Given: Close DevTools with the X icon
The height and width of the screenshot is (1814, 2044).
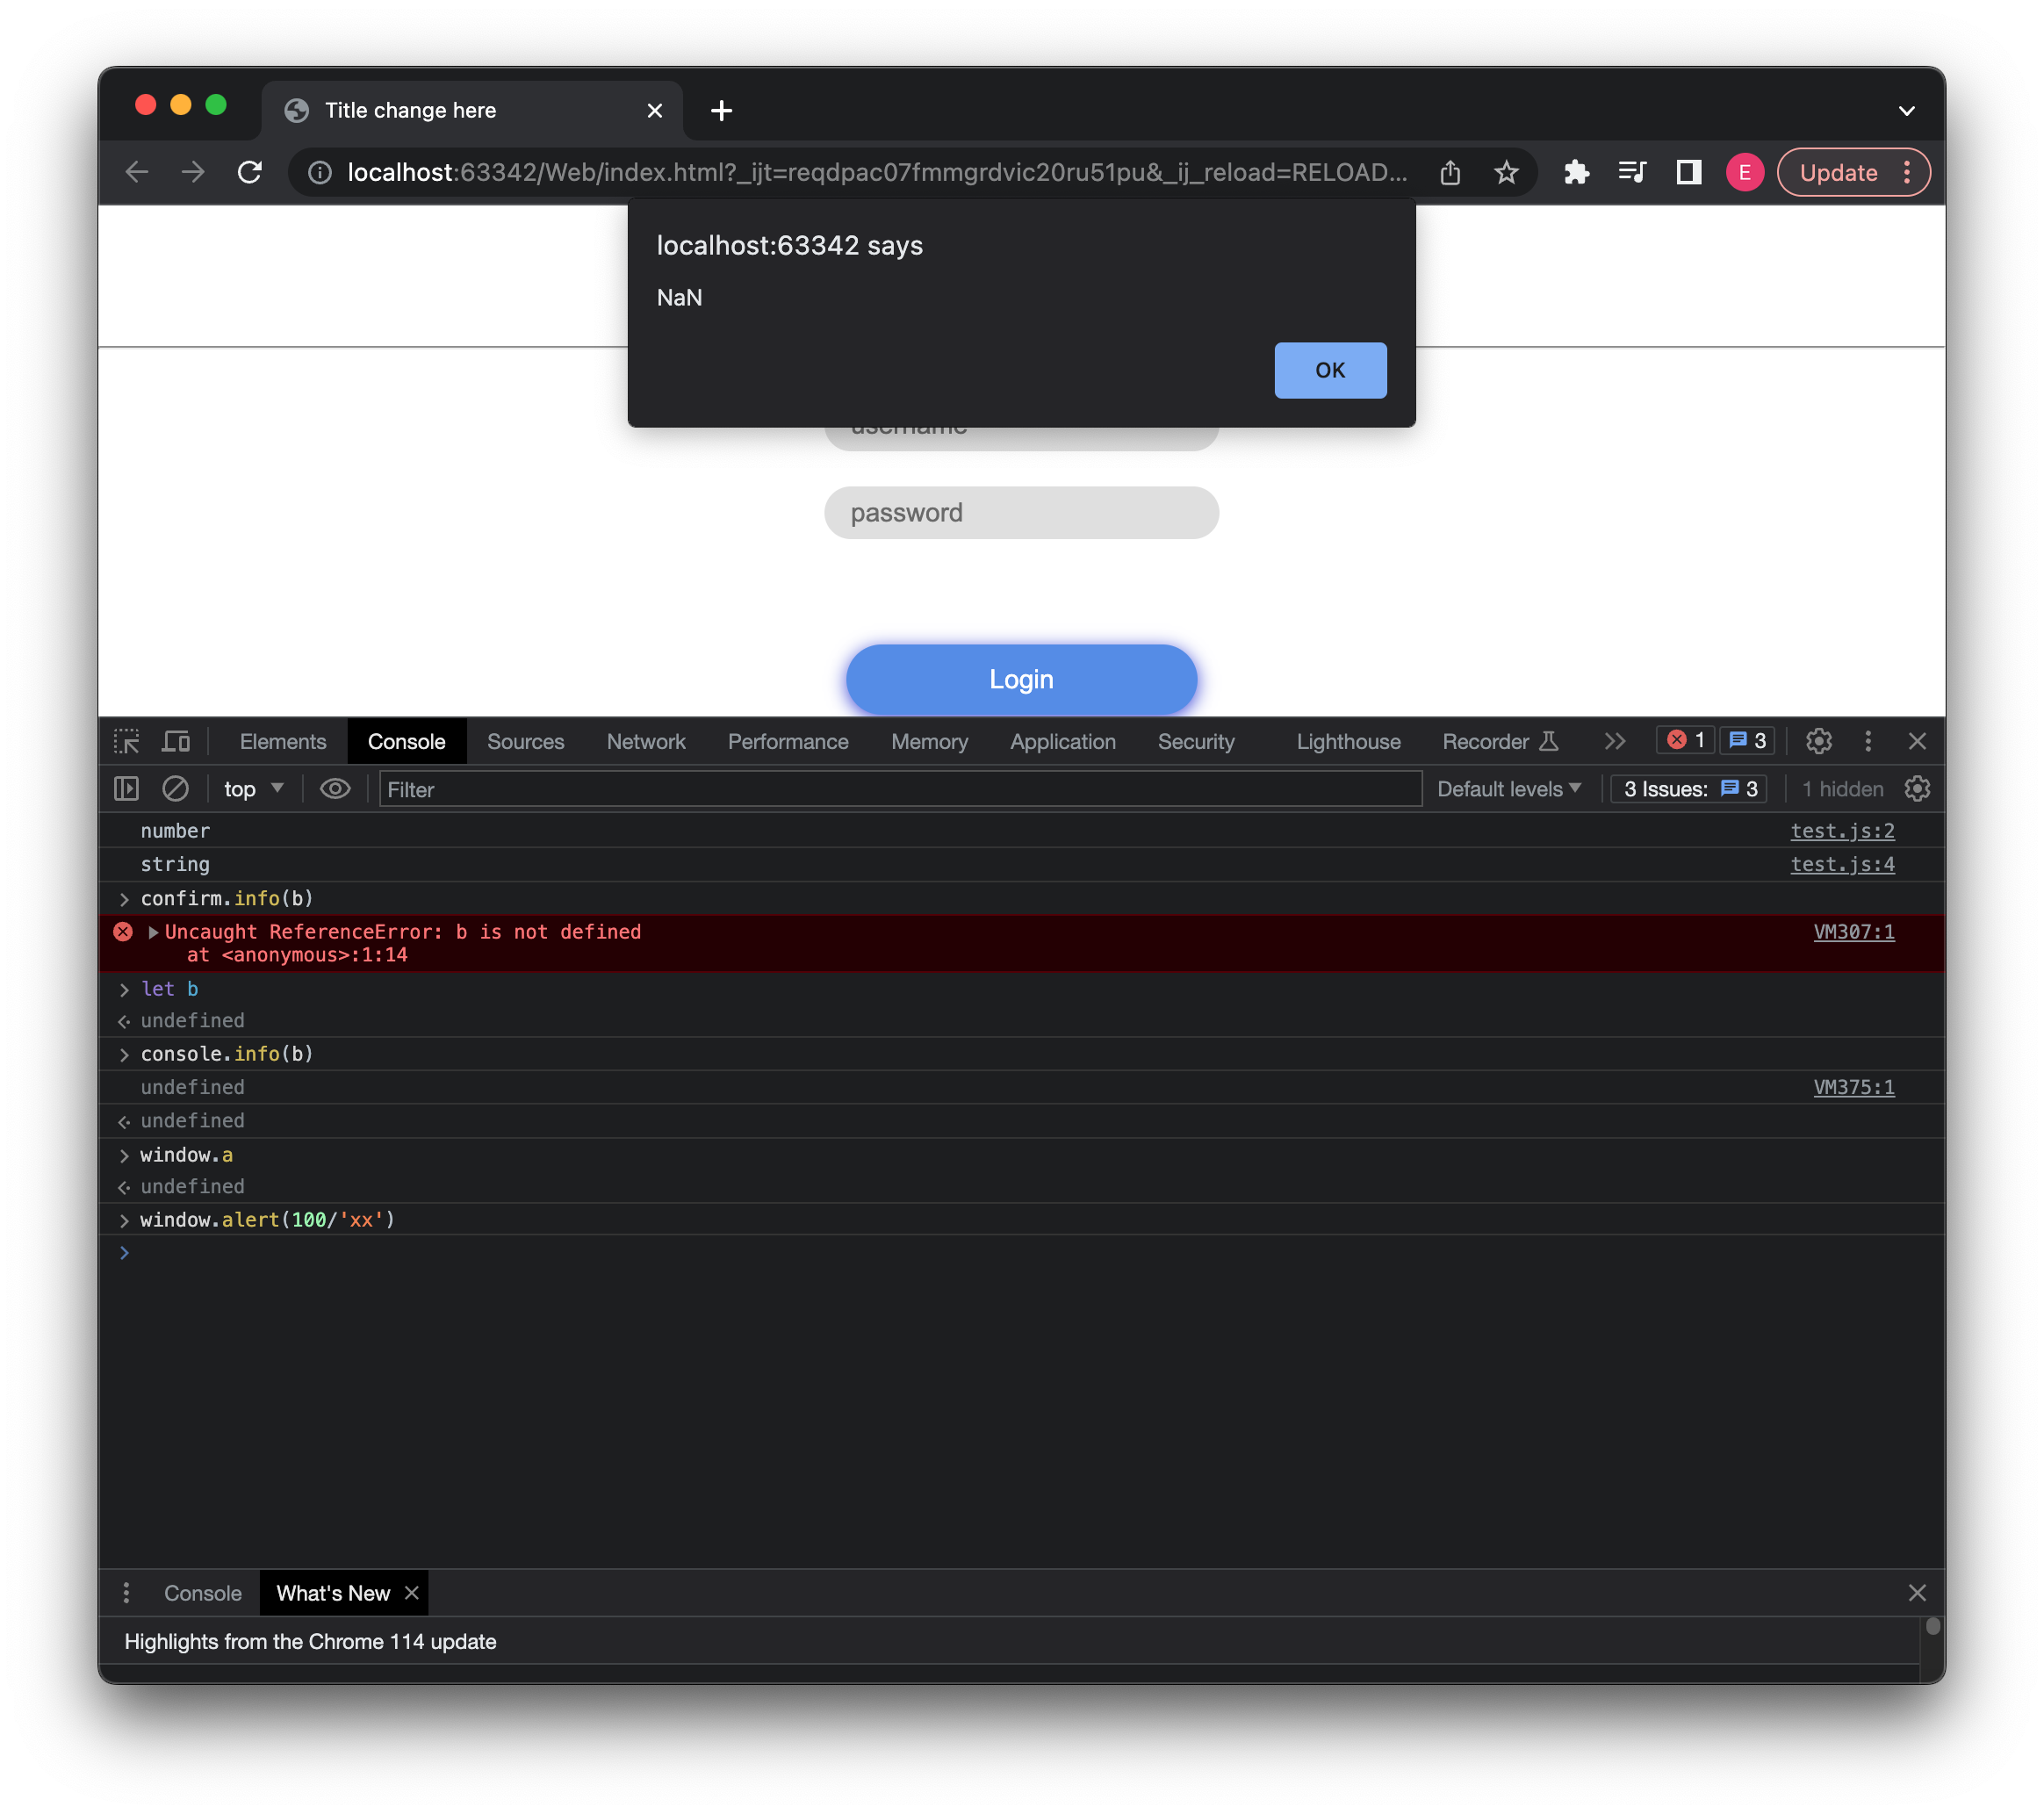Looking at the screenshot, I should pos(1916,741).
